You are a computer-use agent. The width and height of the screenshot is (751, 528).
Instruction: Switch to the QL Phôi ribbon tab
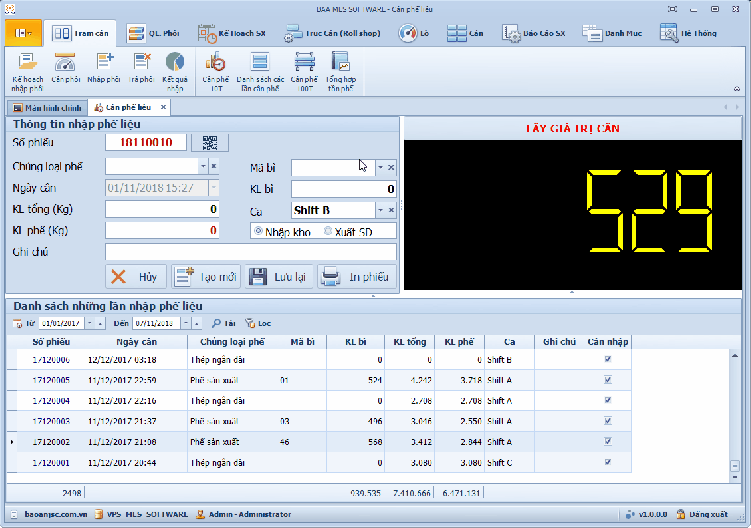[x=154, y=33]
